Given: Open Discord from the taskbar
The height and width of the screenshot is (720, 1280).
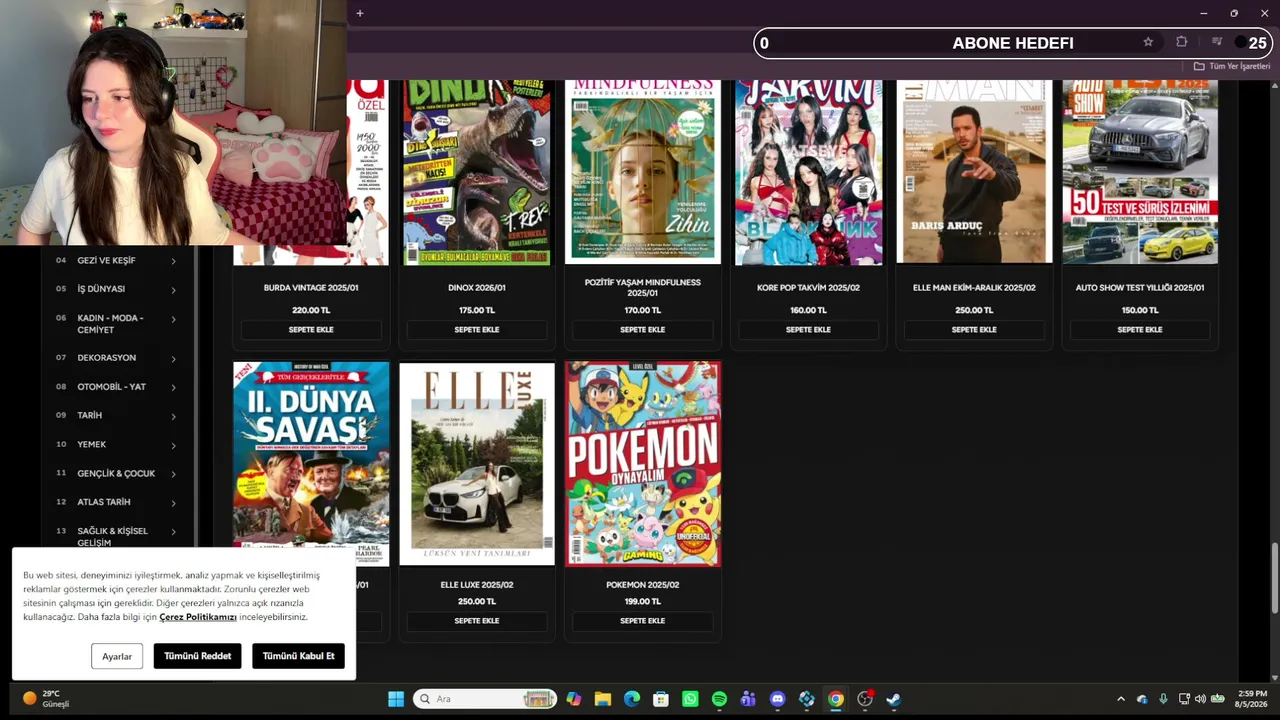Looking at the screenshot, I should tap(777, 699).
